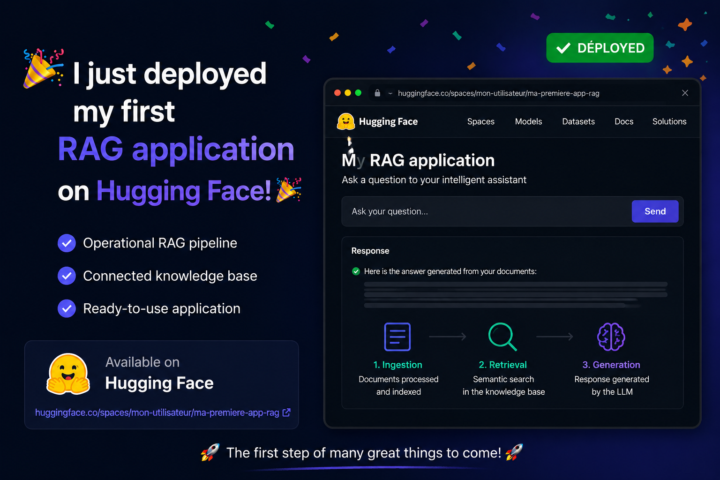Click the Generation brain icon
This screenshot has width=720, height=480.
[611, 337]
